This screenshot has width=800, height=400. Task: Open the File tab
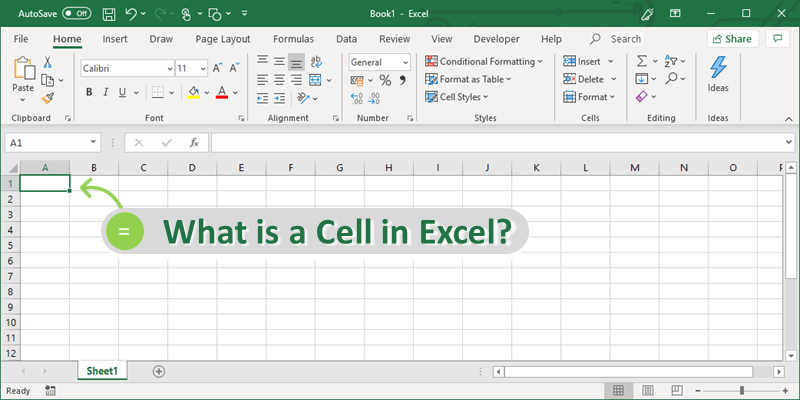pyautogui.click(x=21, y=39)
